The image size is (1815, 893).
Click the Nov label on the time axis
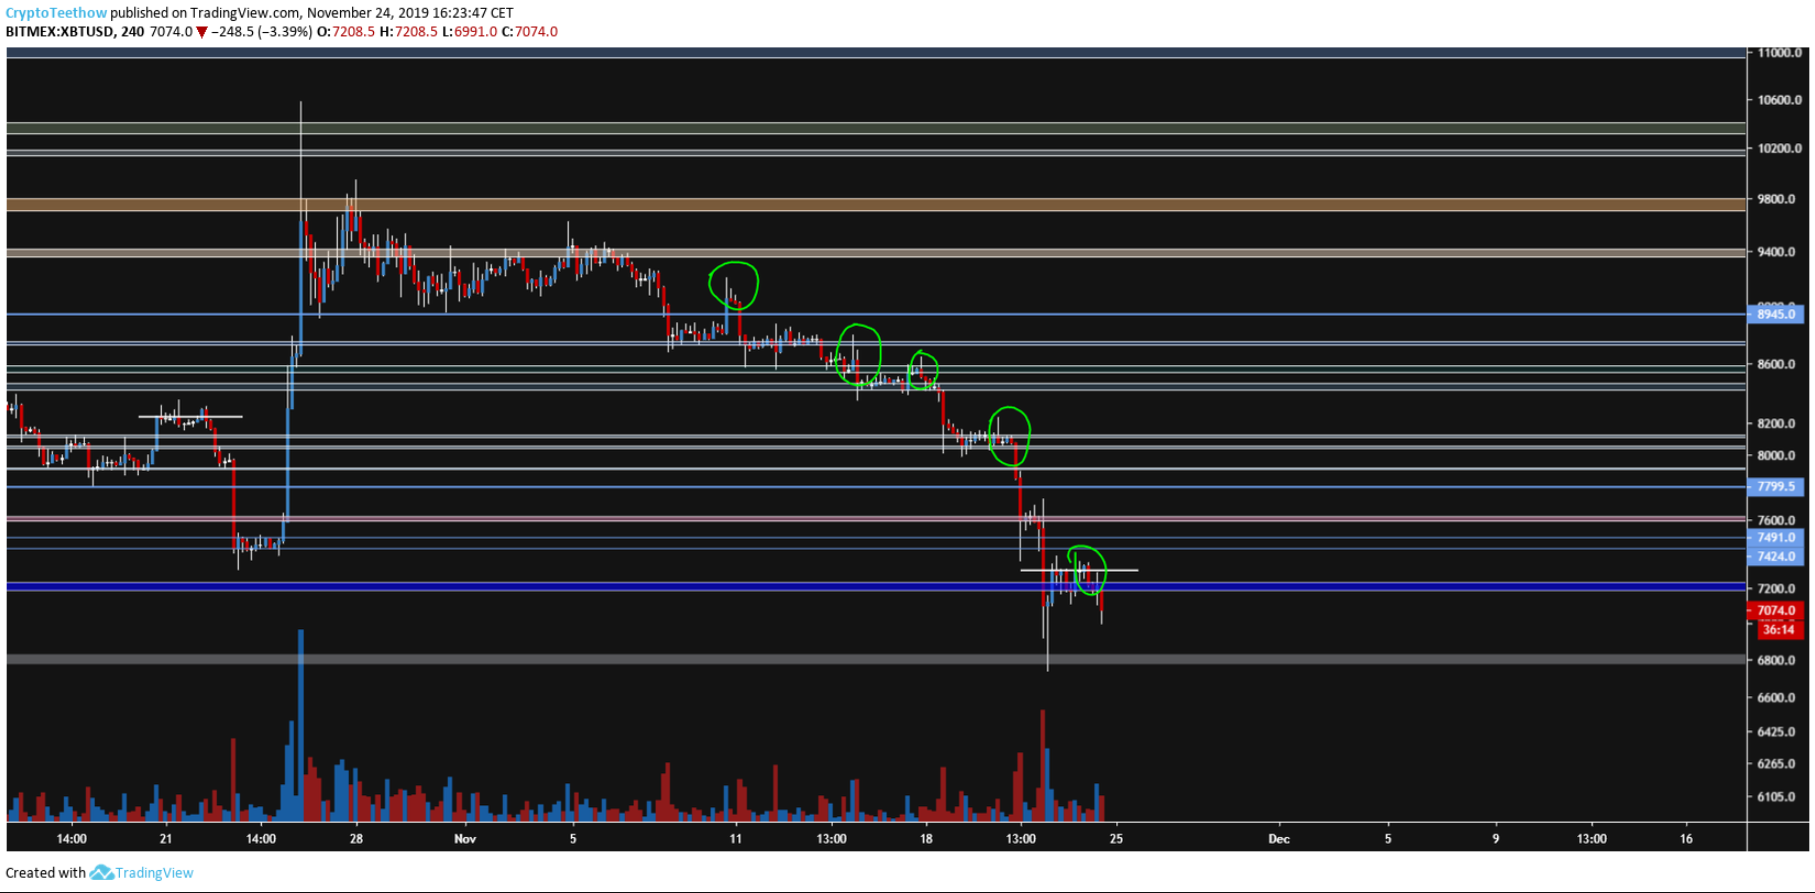pos(465,839)
